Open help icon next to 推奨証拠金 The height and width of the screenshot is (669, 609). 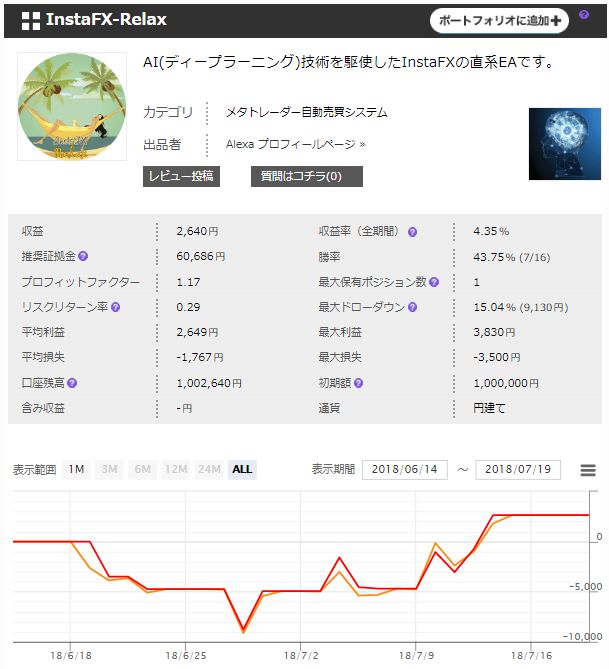pos(83,256)
